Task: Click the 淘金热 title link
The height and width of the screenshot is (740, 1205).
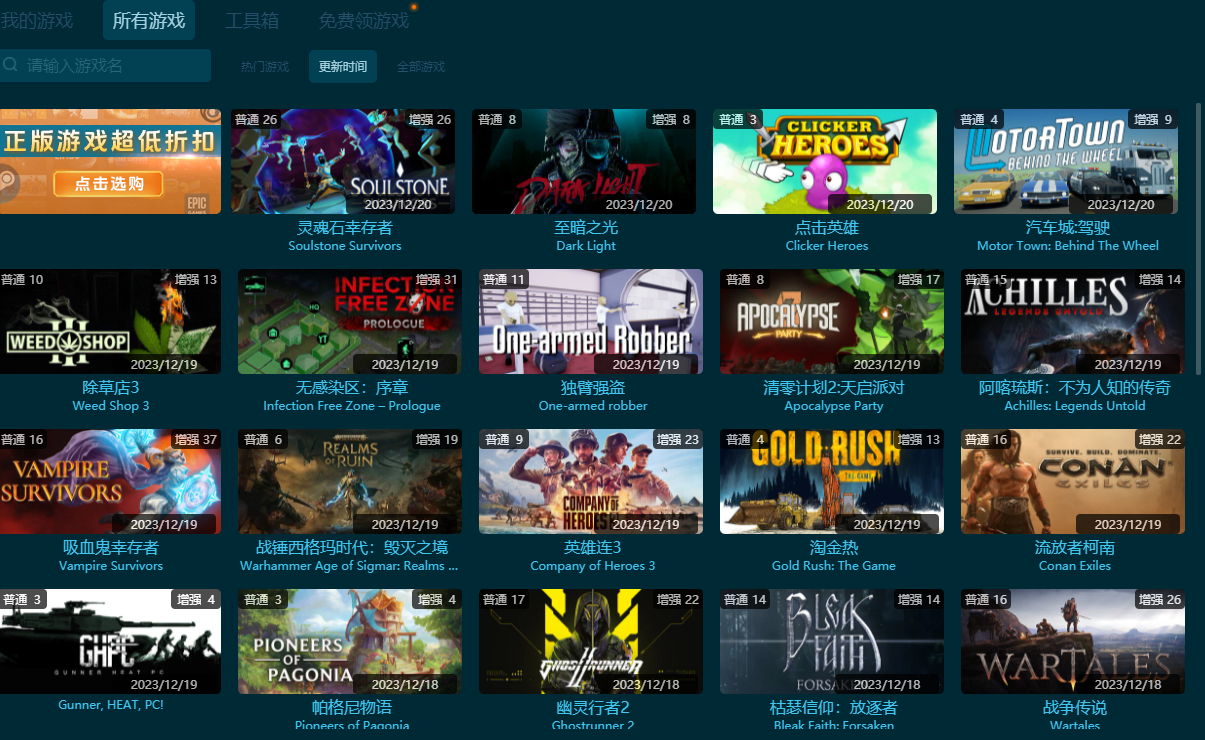Action: [x=834, y=548]
